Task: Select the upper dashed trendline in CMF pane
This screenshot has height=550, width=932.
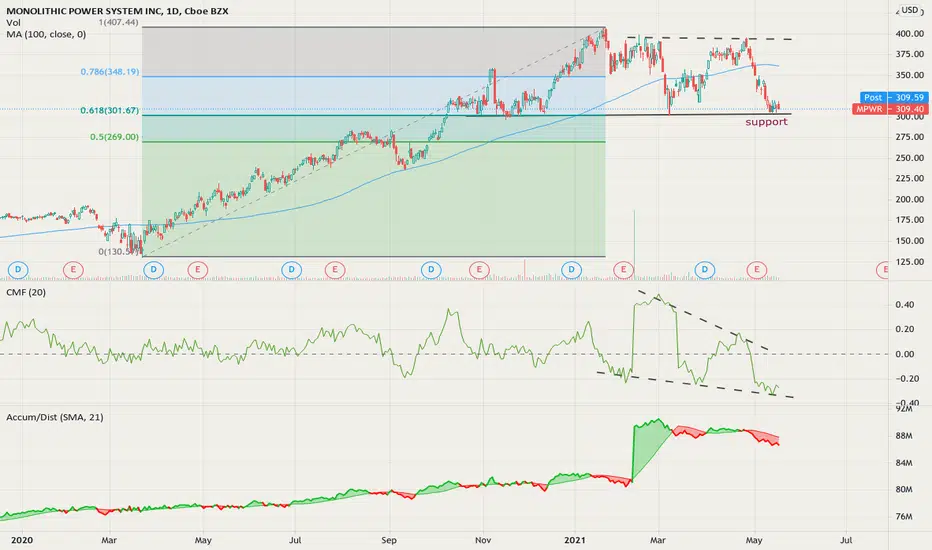Action: click(703, 320)
